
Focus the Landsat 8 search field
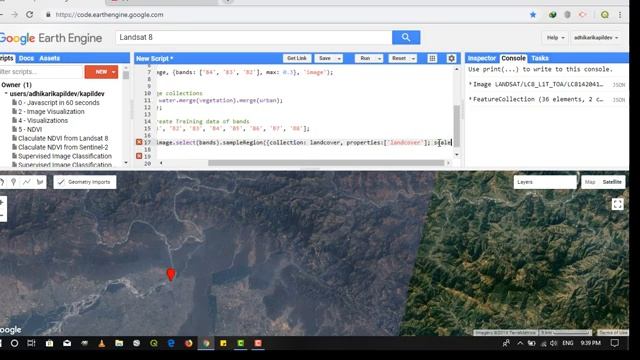click(x=254, y=38)
